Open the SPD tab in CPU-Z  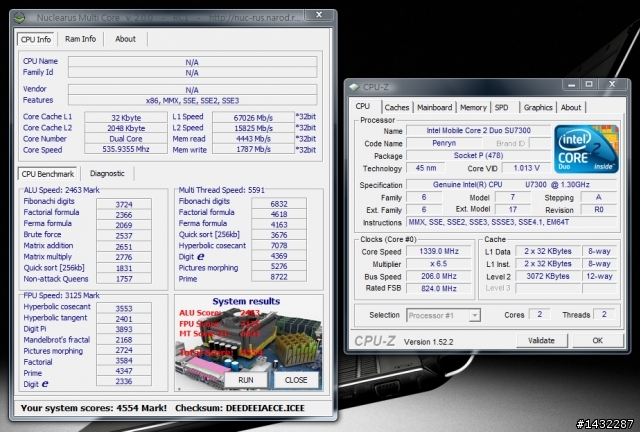click(502, 107)
